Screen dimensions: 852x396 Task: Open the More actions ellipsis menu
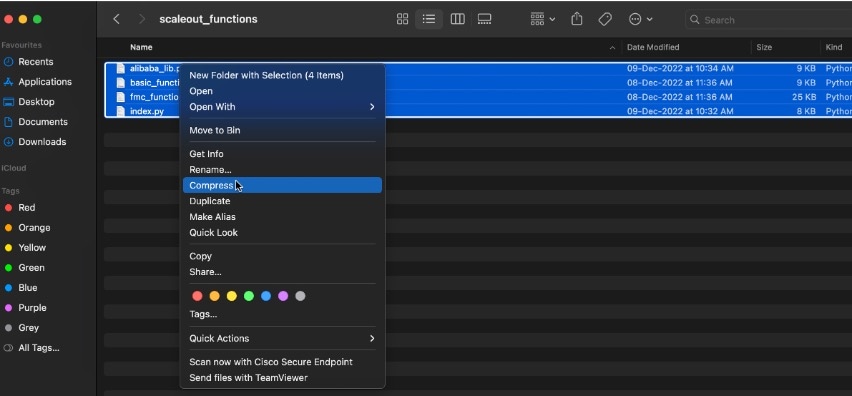point(640,20)
